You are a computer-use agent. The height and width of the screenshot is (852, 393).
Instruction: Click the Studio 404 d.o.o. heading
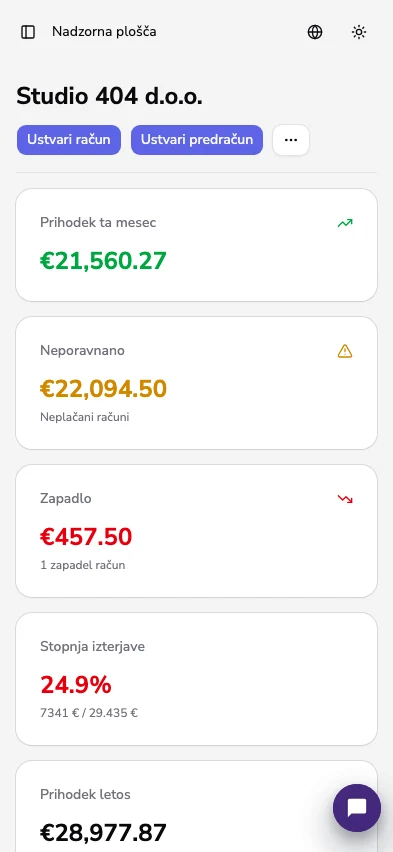pyautogui.click(x=109, y=97)
